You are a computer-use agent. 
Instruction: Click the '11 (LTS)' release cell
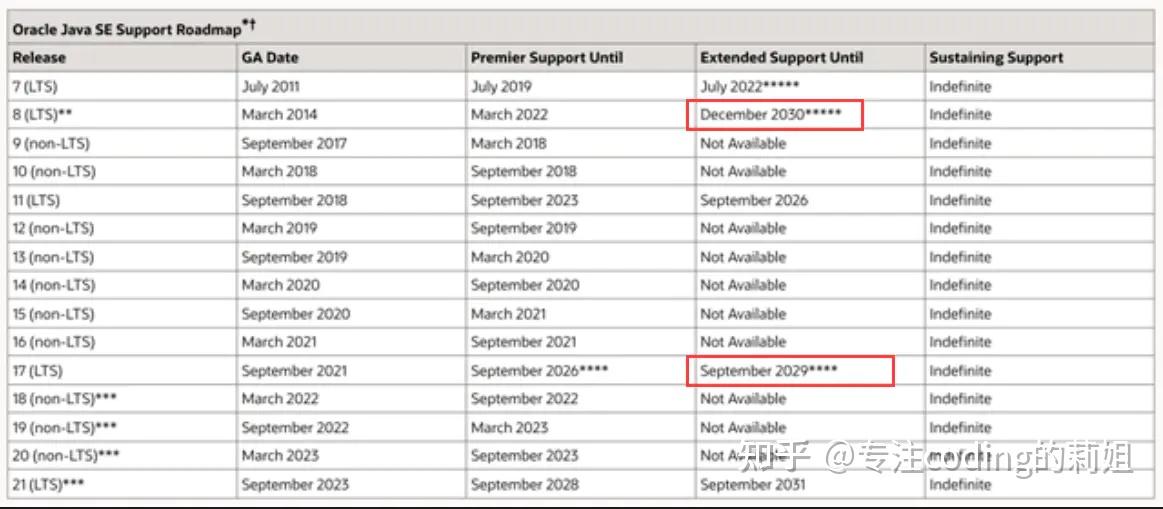[x=36, y=200]
